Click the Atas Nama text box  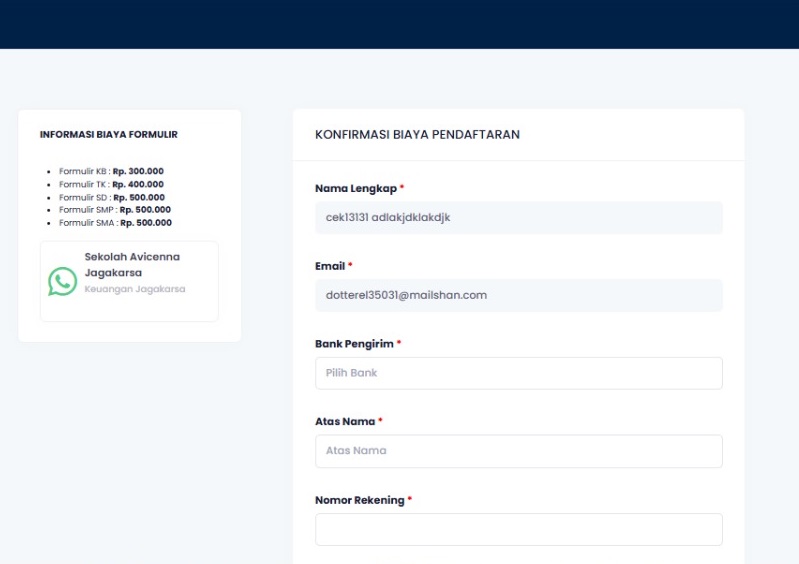(518, 451)
